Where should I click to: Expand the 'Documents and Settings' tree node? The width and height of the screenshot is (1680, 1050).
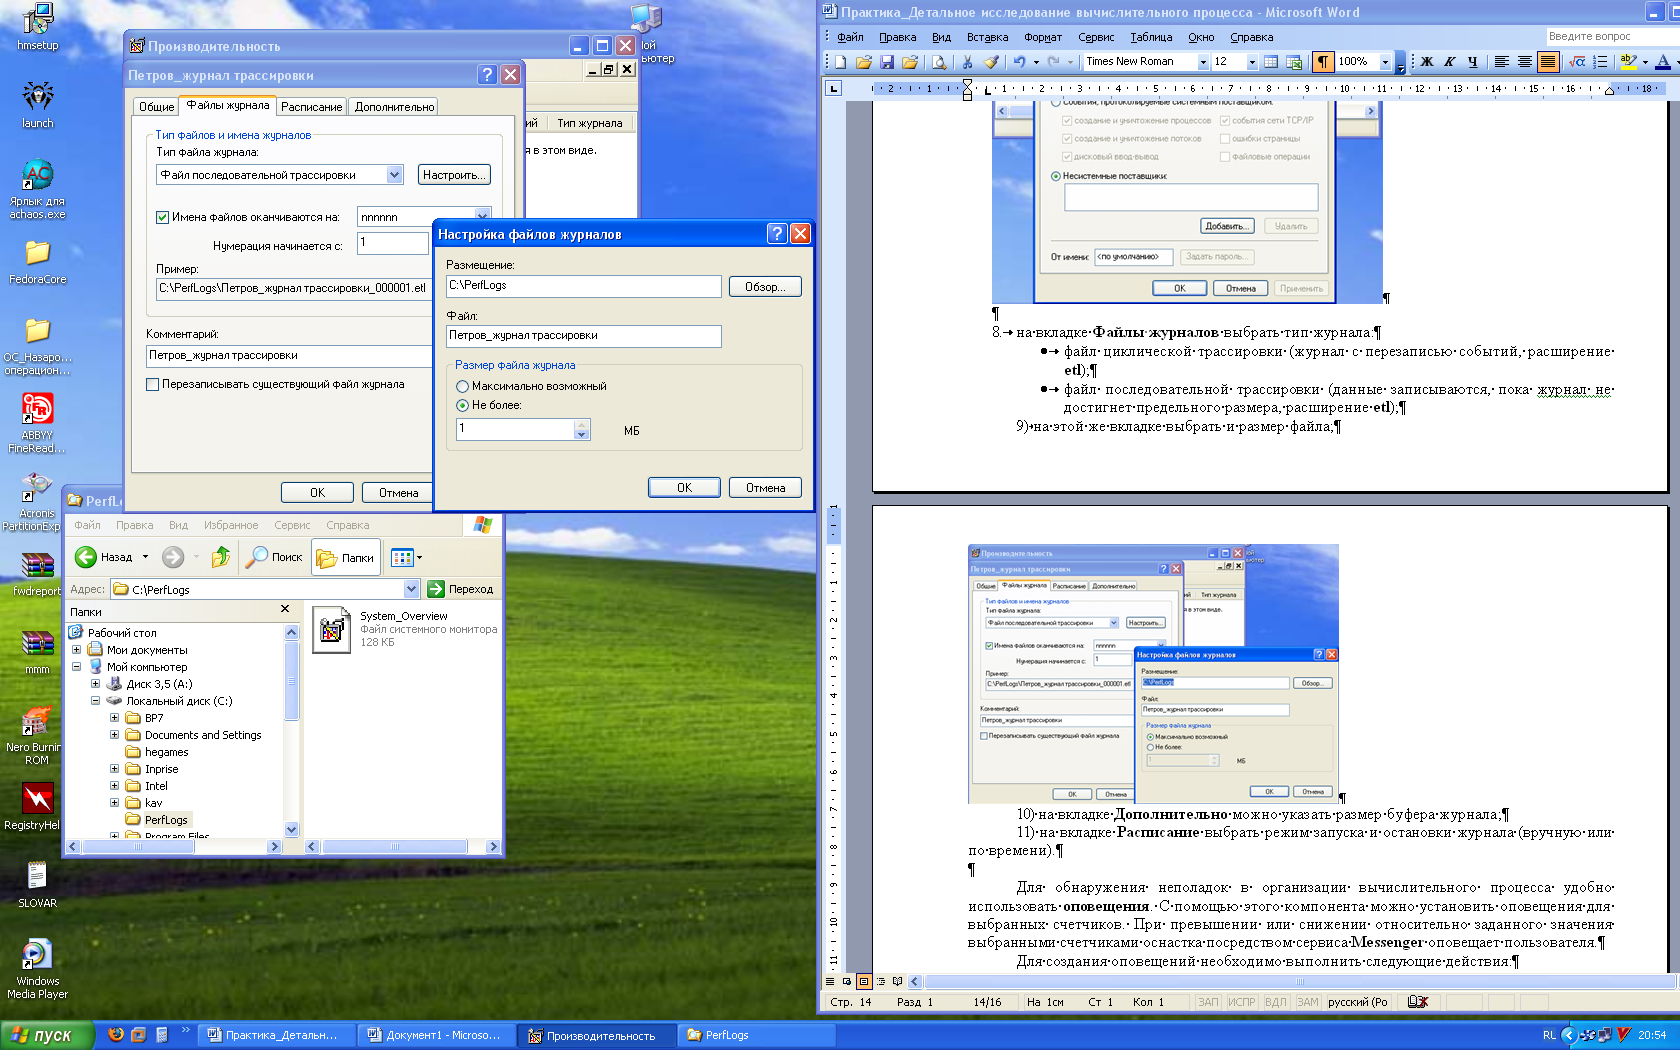click(x=114, y=735)
